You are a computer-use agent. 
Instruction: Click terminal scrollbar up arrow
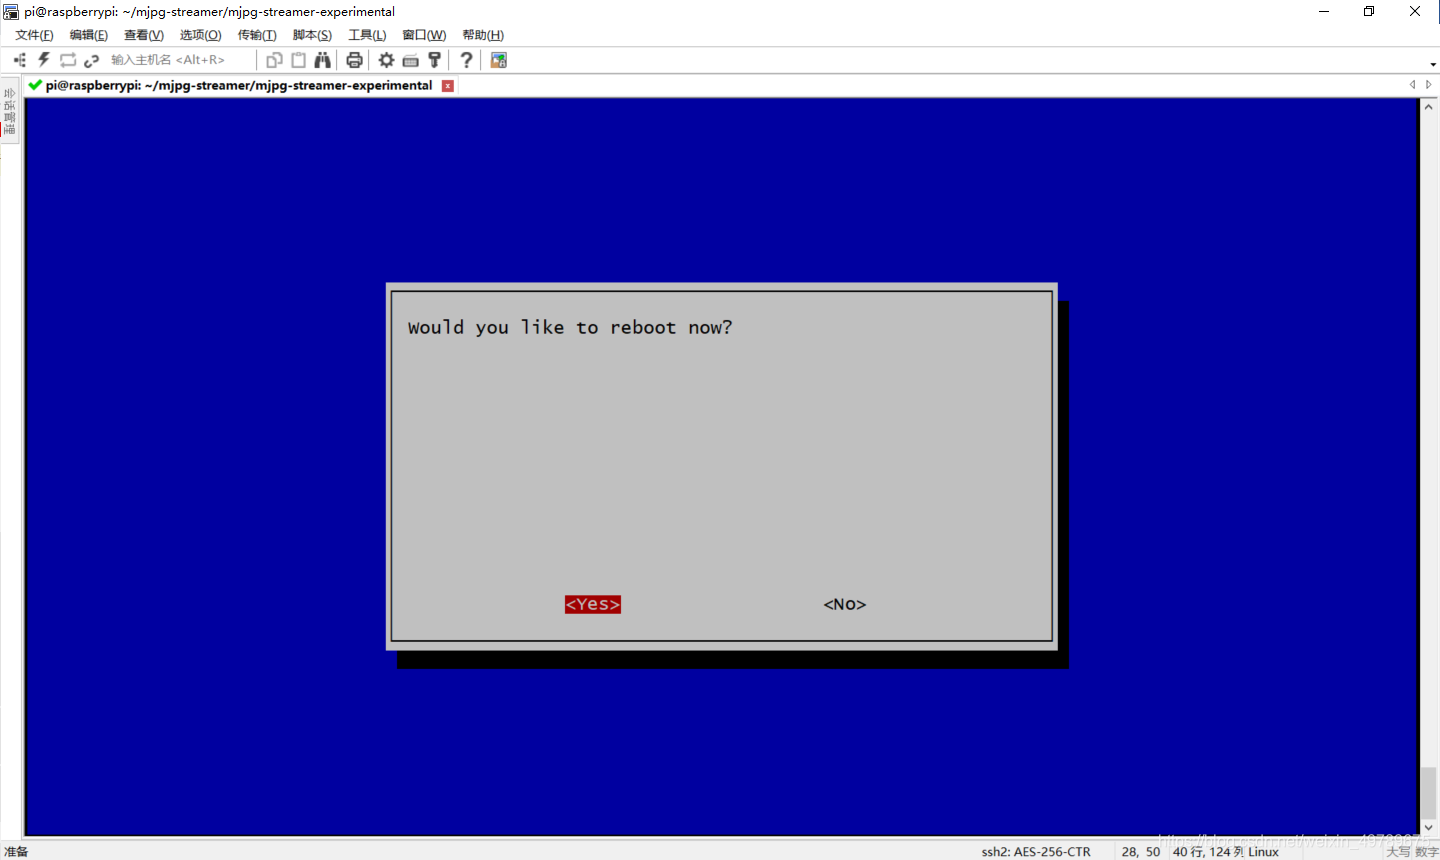point(1429,107)
